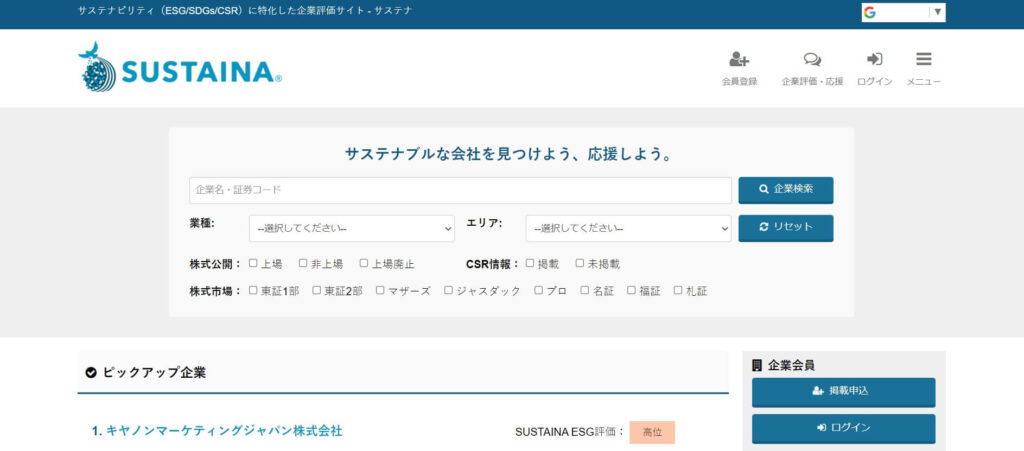
Task: Open the メニュー hamburger icon
Action: tap(923, 59)
